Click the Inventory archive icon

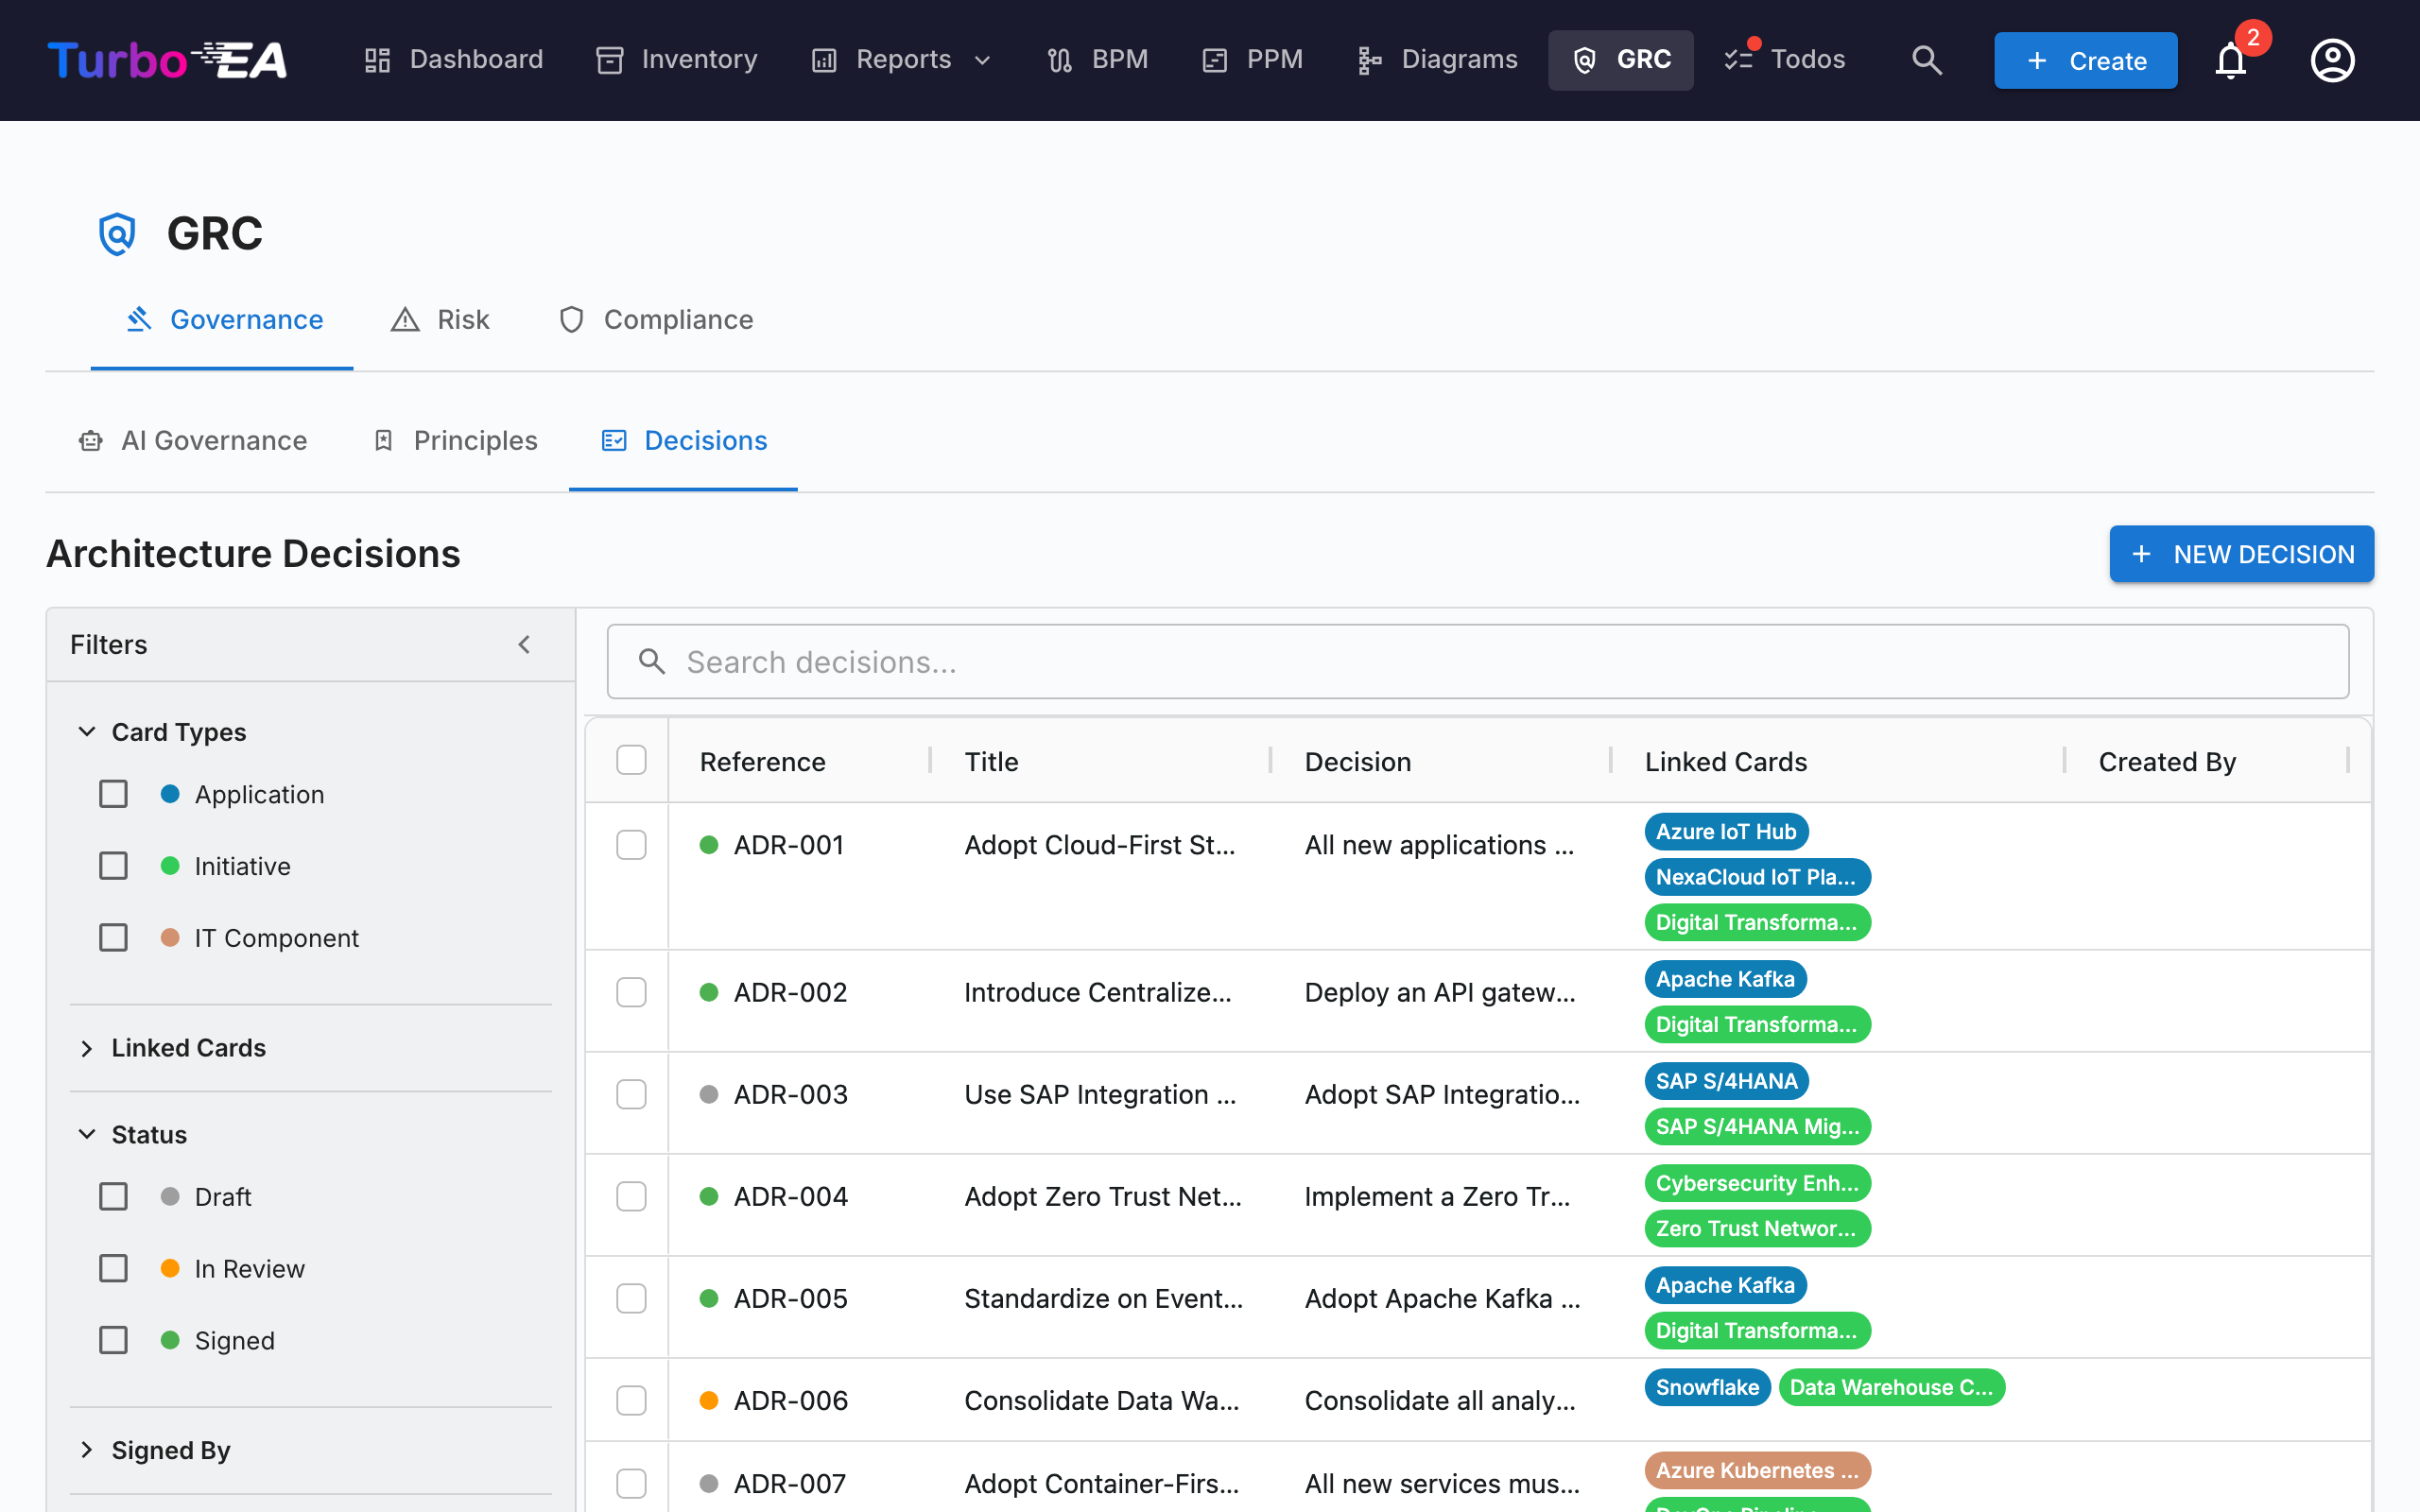click(609, 60)
